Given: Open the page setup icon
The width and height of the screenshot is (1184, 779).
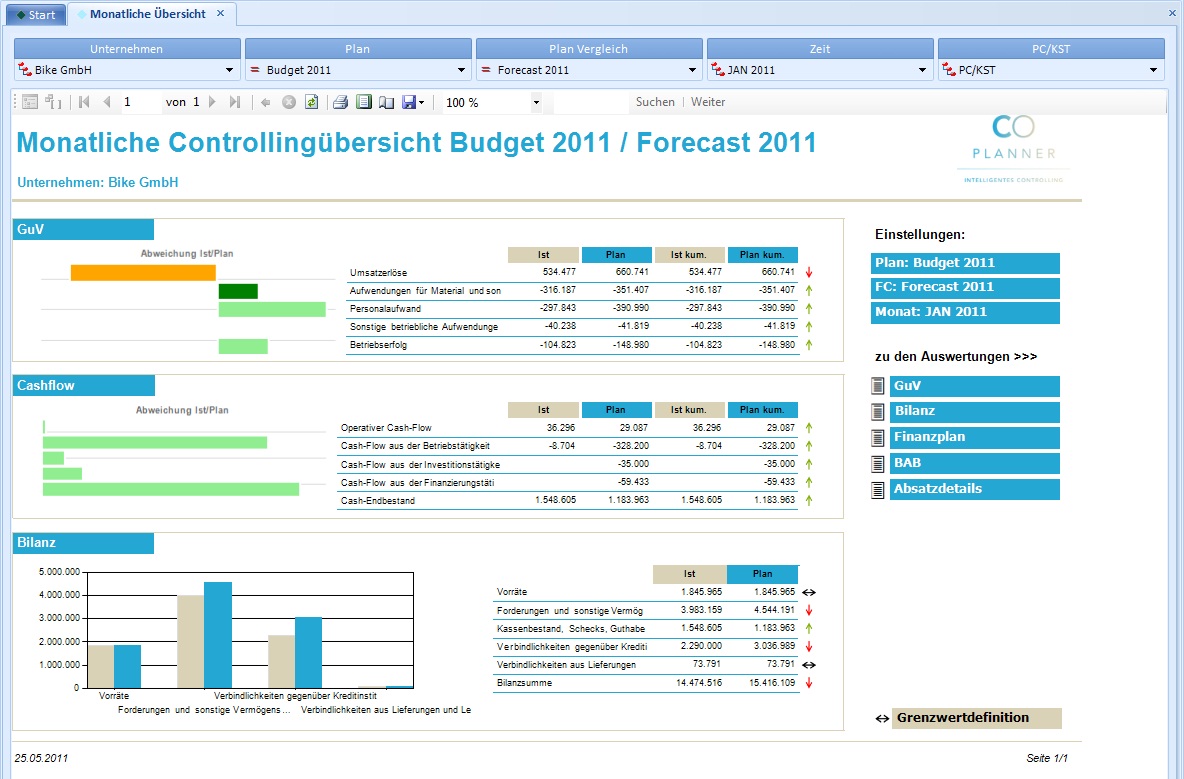Looking at the screenshot, I should pos(387,102).
